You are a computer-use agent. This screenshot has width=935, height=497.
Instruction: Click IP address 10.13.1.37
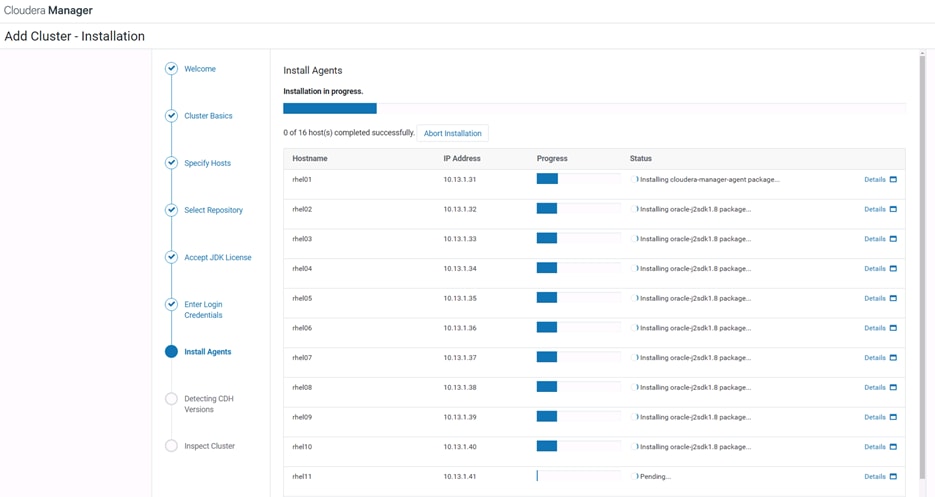pos(460,357)
